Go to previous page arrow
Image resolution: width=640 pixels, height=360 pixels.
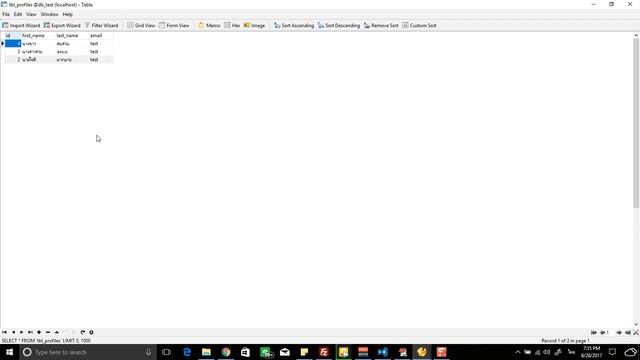pos(602,333)
